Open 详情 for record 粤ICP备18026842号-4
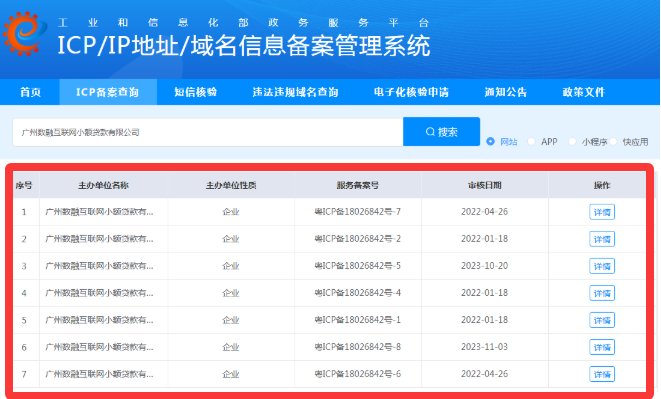This screenshot has height=399, width=661. (x=602, y=293)
